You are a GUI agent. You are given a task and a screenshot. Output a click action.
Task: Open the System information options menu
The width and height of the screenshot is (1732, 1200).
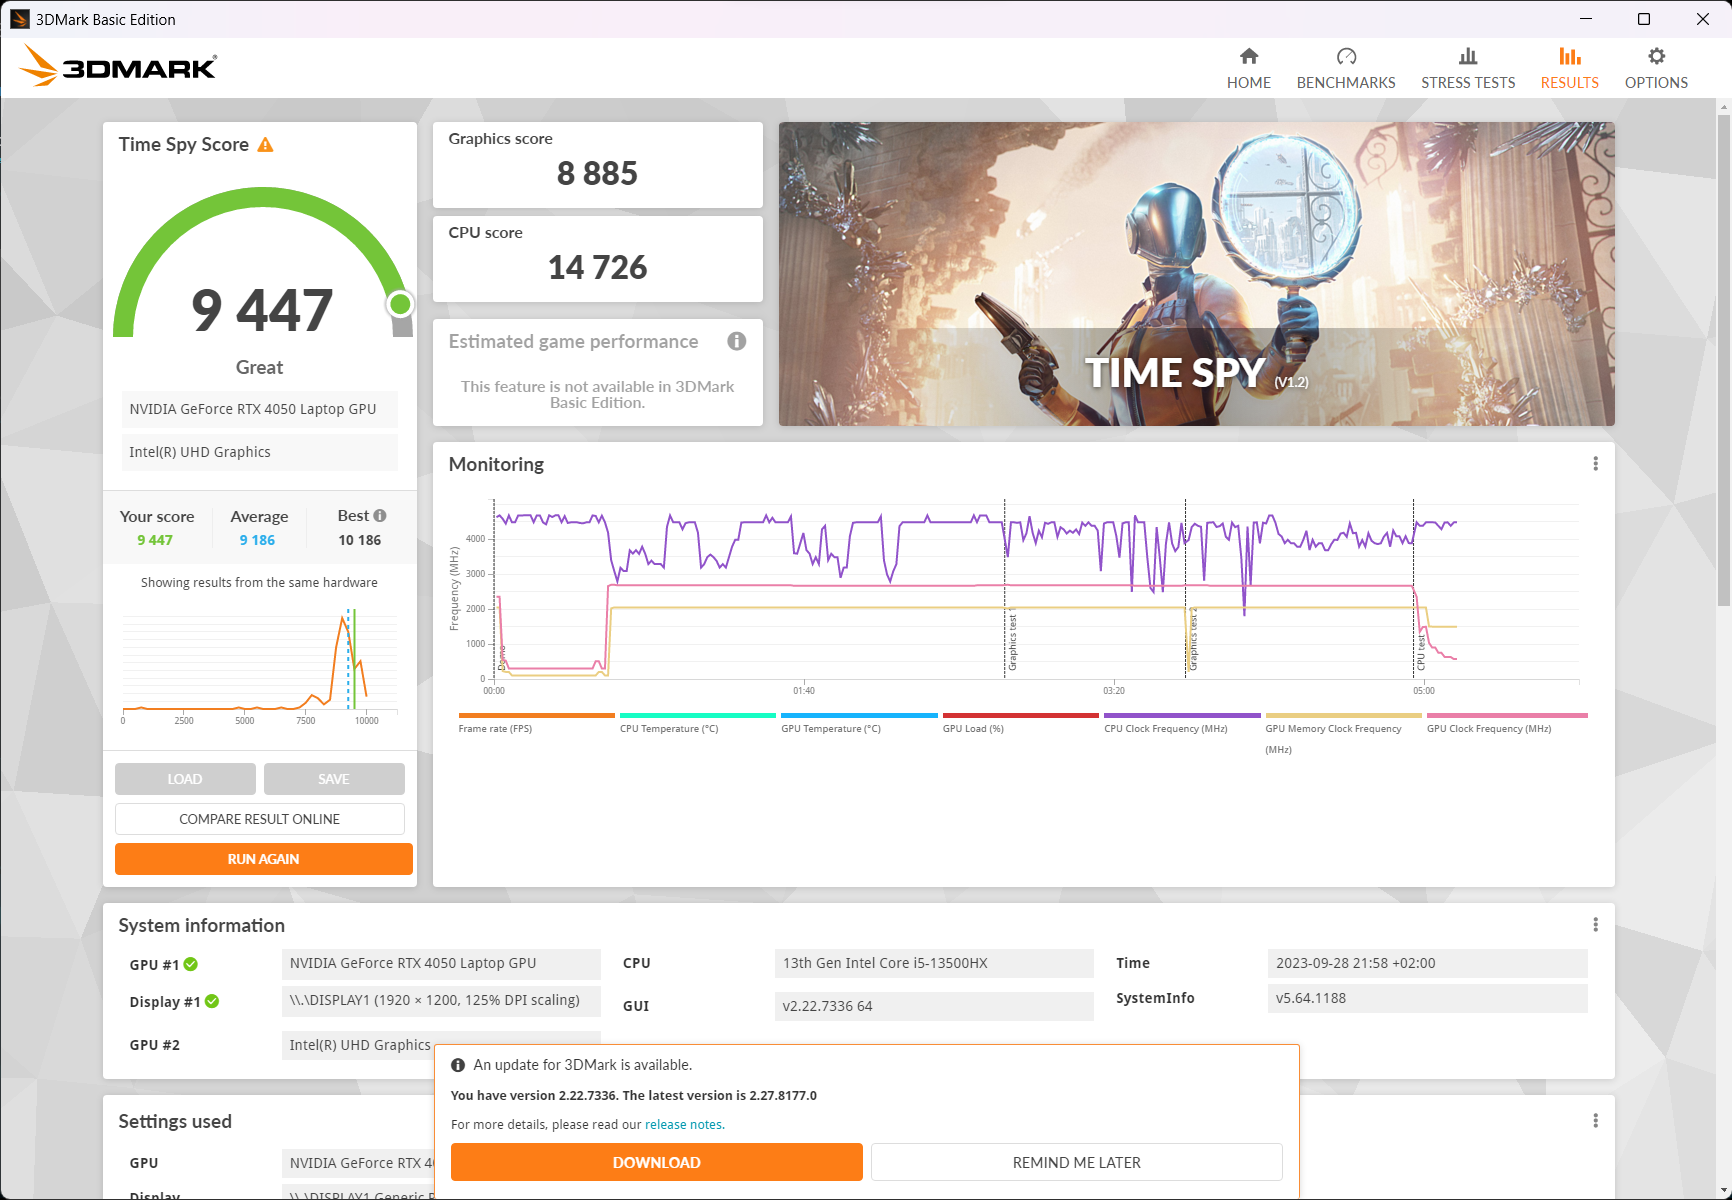tap(1595, 925)
